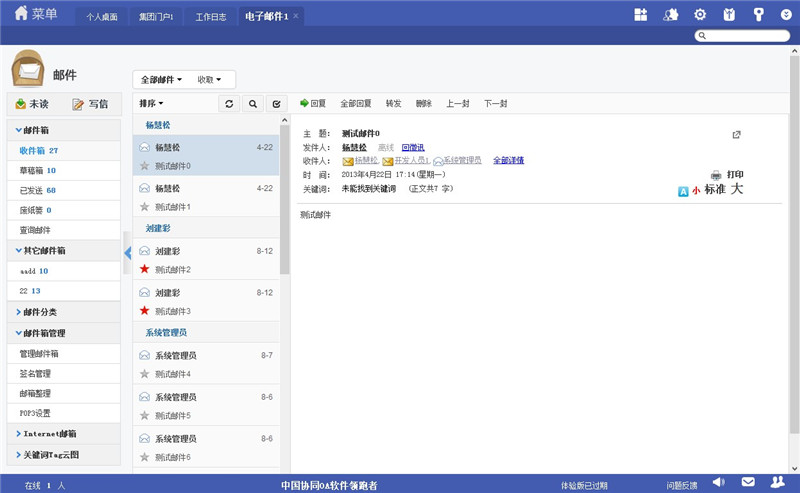Open the 排序 sort dropdown
The height and width of the screenshot is (493, 800).
tap(151, 104)
